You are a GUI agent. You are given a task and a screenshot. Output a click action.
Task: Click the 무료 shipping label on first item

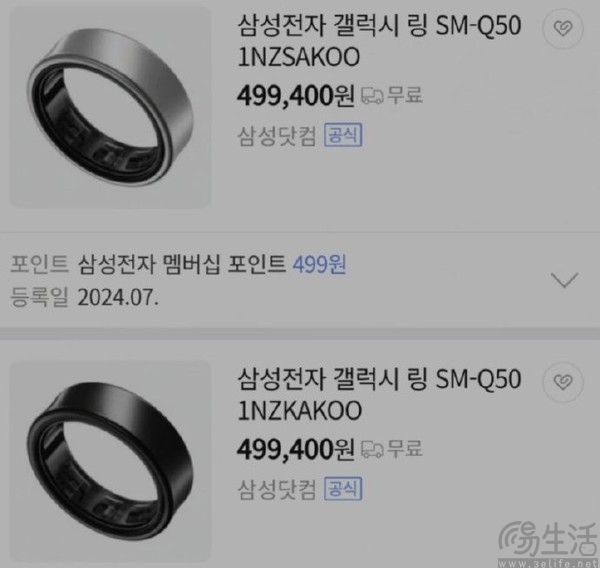405,95
